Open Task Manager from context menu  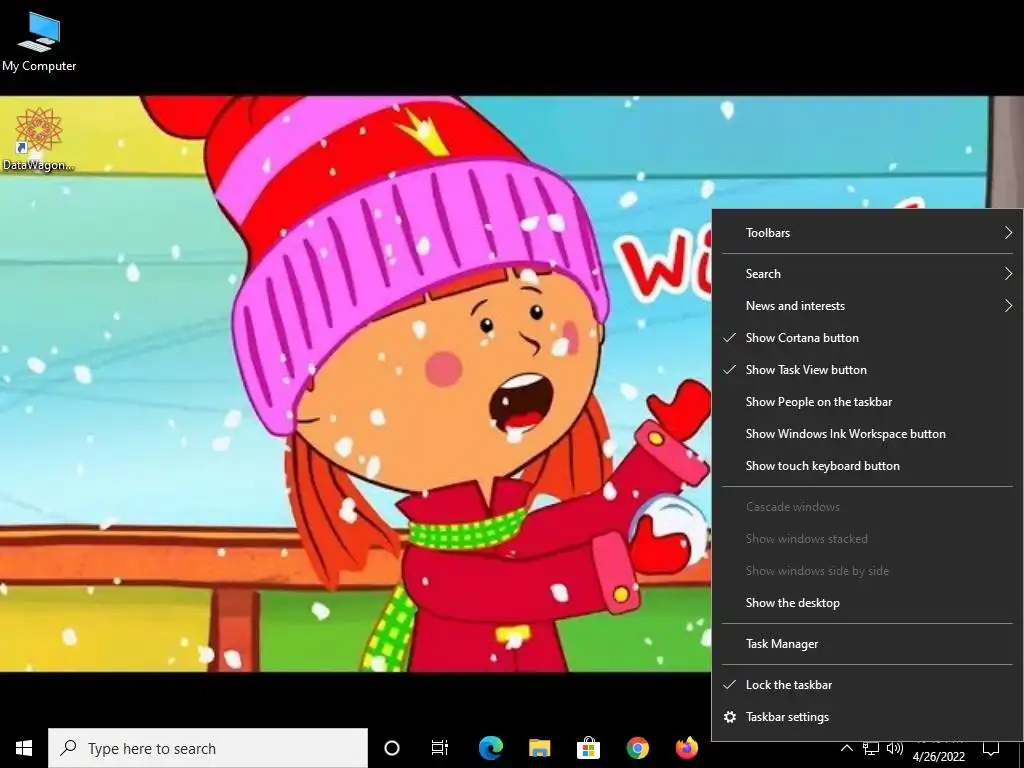pos(867,644)
